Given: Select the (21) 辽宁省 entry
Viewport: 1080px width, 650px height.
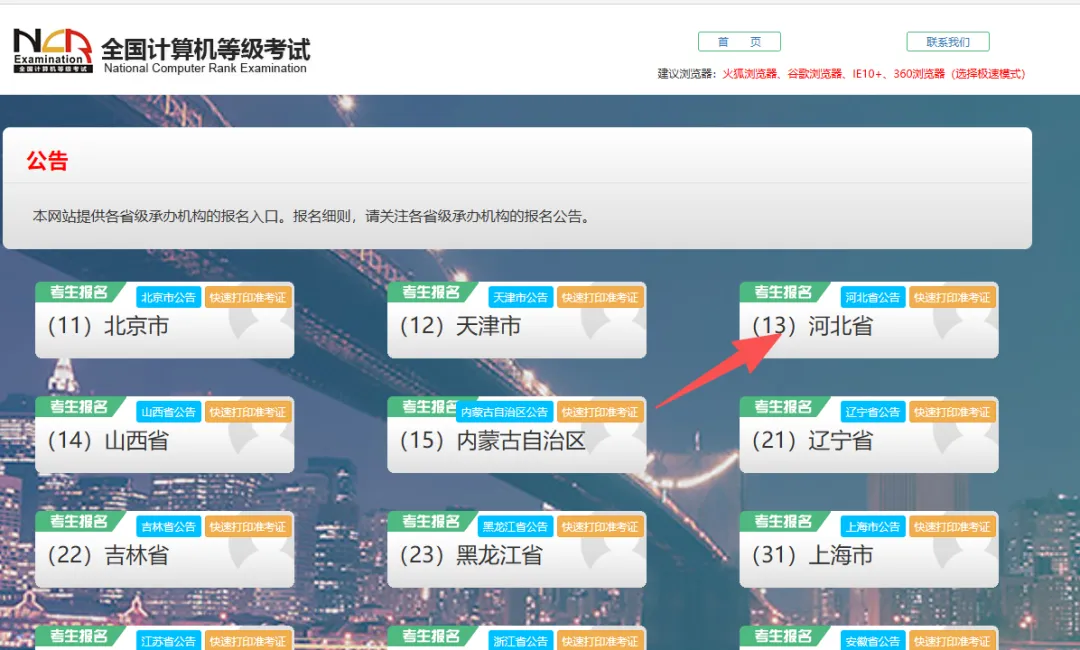Looking at the screenshot, I should (x=813, y=441).
